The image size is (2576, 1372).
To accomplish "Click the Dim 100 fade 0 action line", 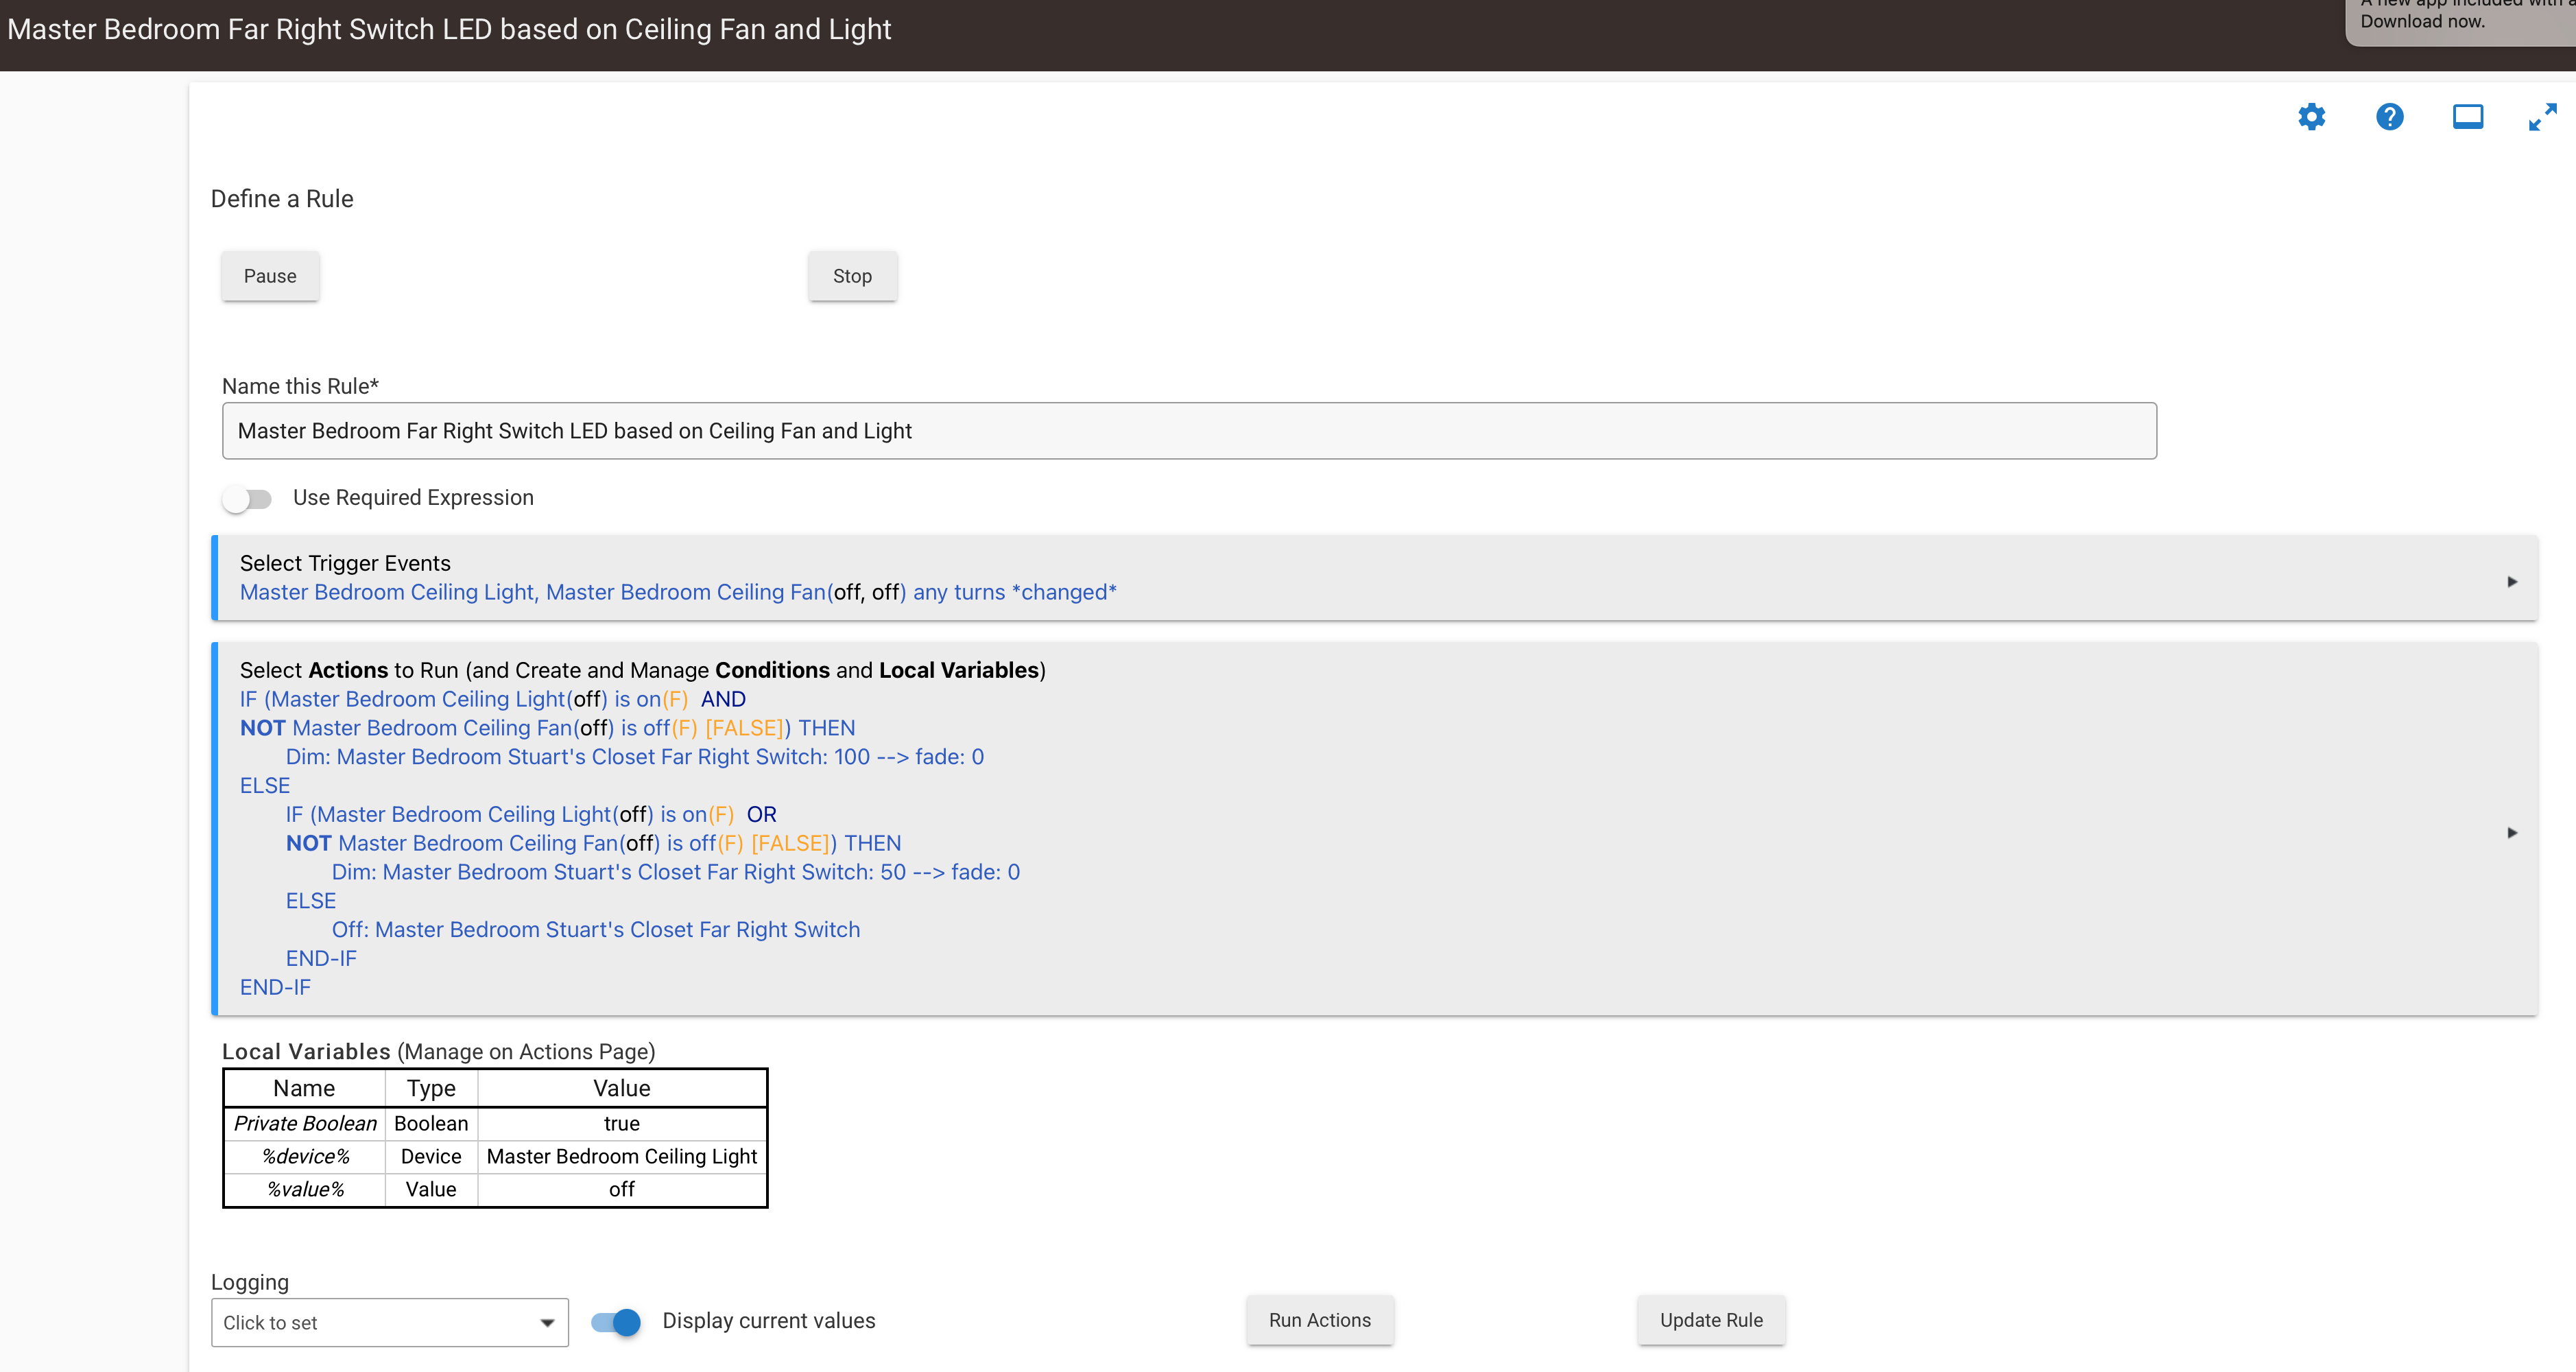I will [634, 757].
